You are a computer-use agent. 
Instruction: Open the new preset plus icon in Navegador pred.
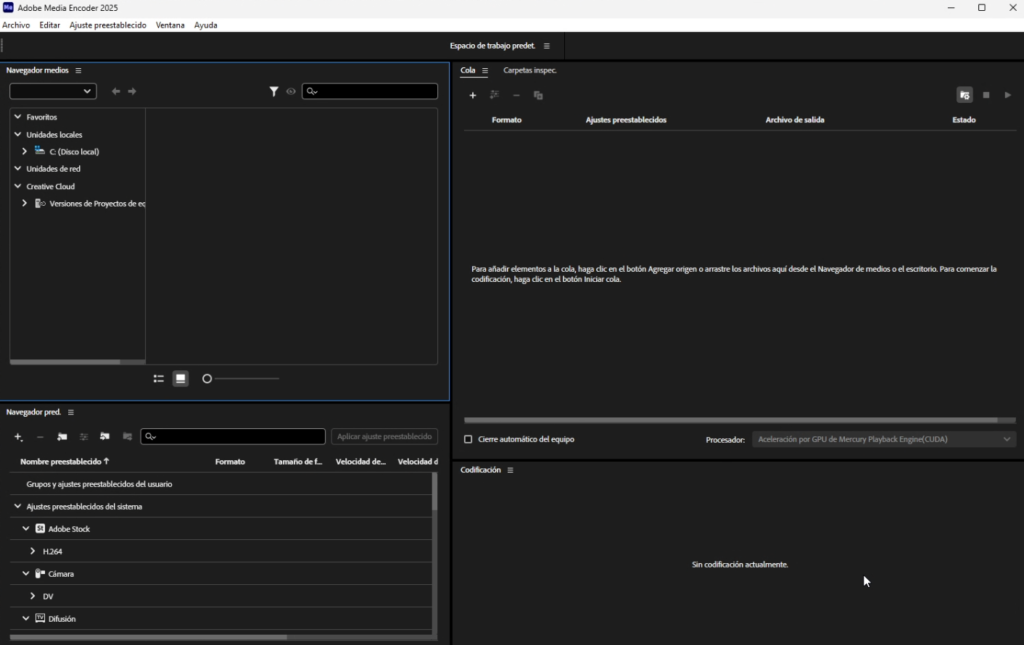(17, 437)
